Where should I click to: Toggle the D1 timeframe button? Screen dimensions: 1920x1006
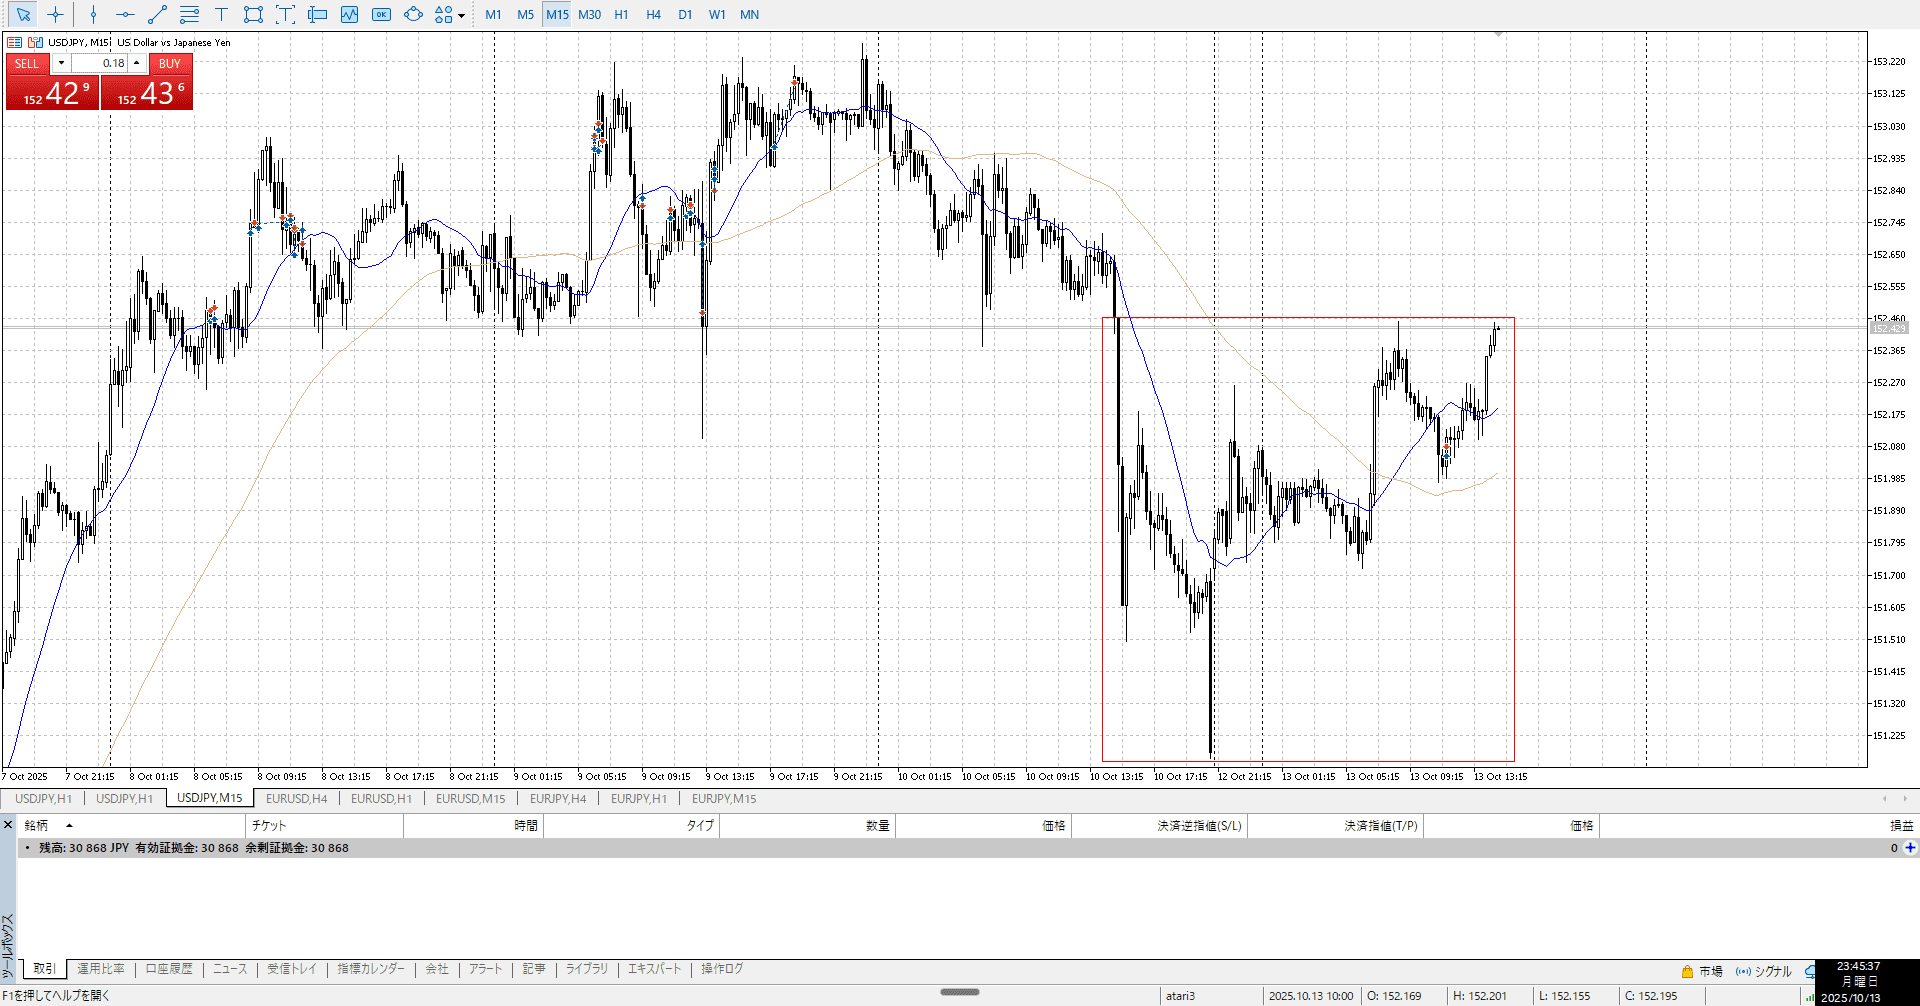[x=685, y=14]
